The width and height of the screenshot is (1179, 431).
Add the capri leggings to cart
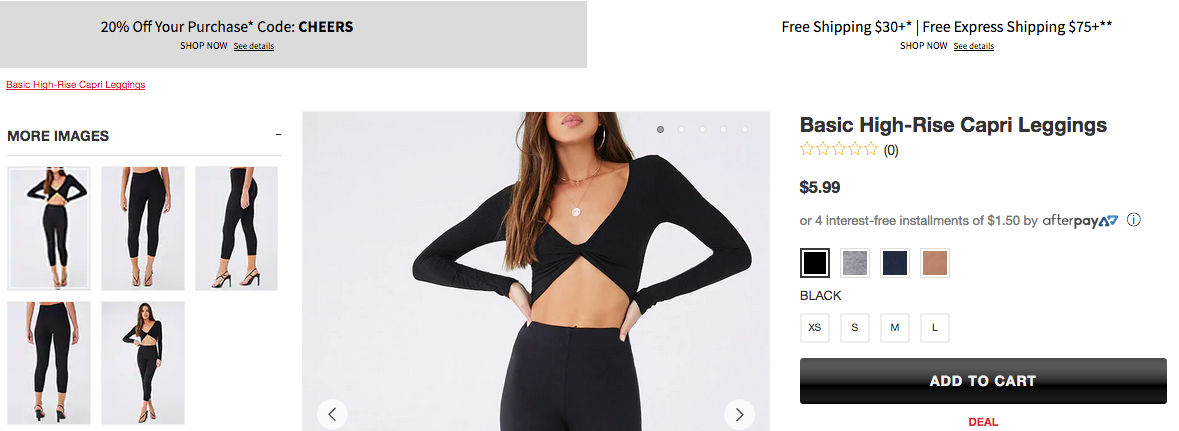tap(983, 381)
